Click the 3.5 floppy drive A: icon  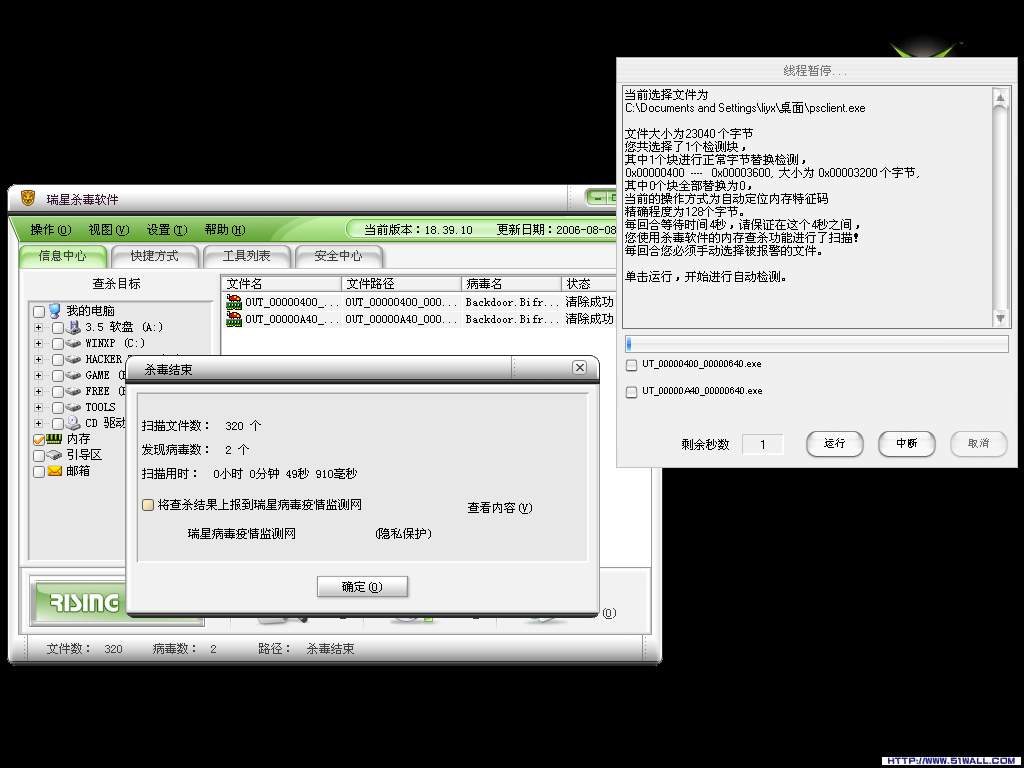[x=73, y=327]
